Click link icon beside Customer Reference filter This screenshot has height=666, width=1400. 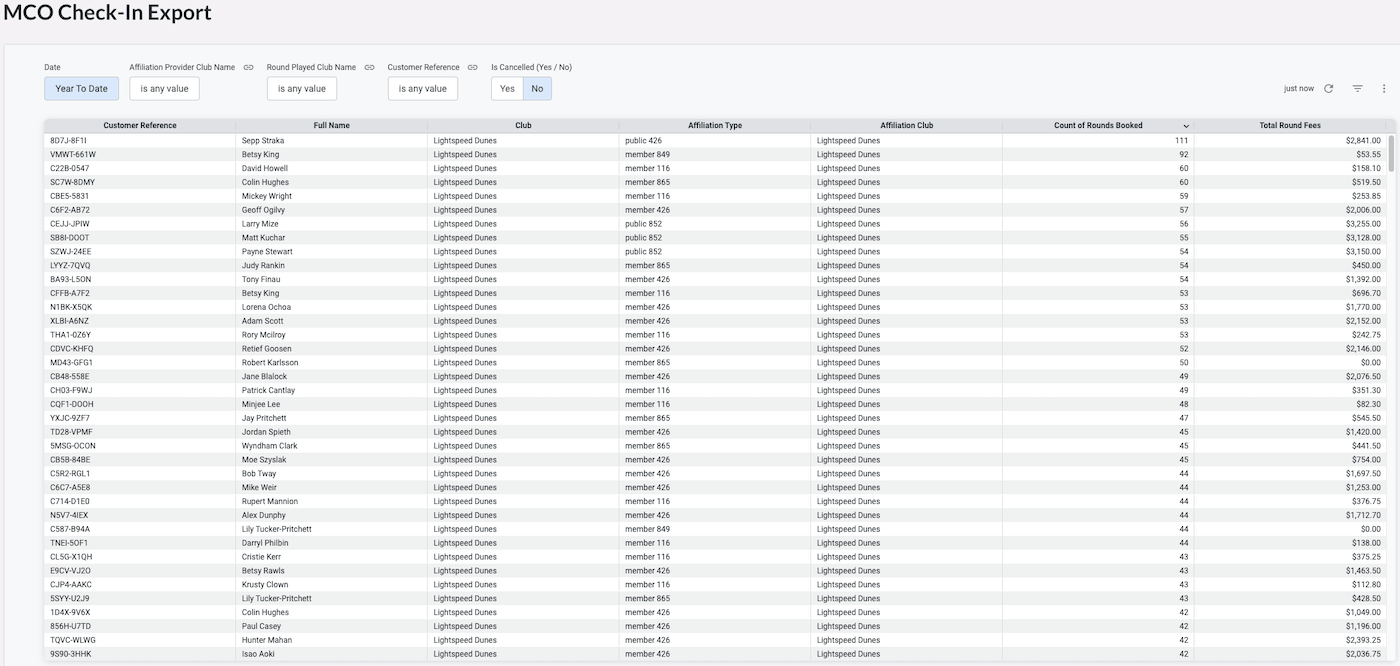point(473,68)
